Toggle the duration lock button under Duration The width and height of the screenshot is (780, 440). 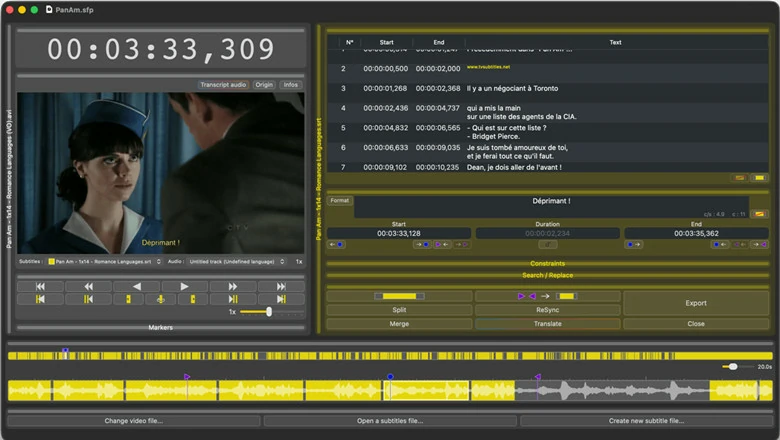click(x=548, y=245)
